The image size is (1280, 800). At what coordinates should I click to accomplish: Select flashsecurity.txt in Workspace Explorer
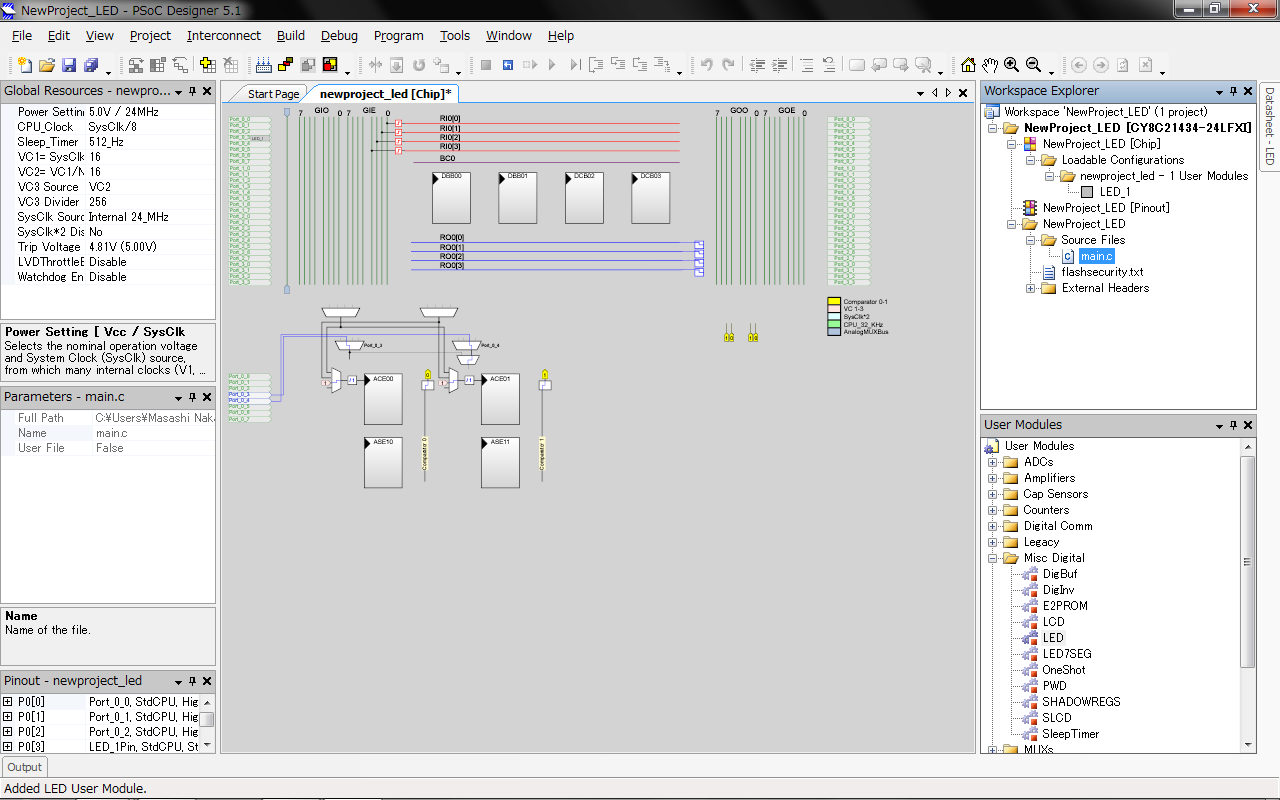[x=1102, y=272]
